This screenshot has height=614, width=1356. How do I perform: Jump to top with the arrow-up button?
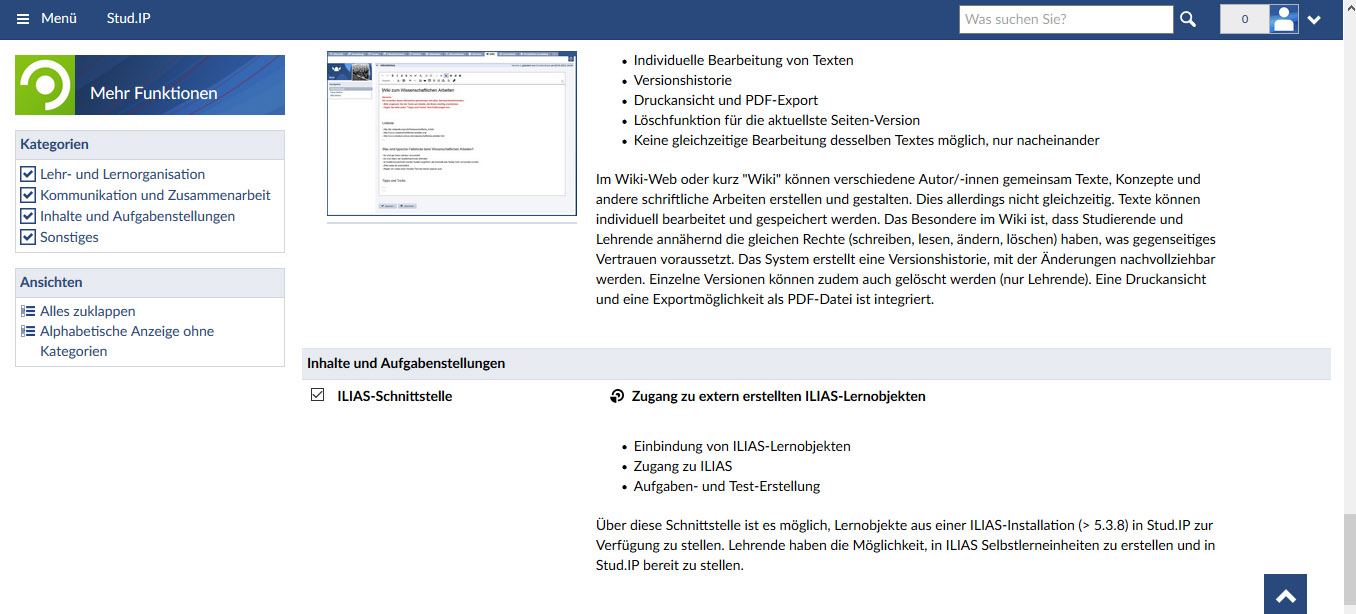[1286, 596]
